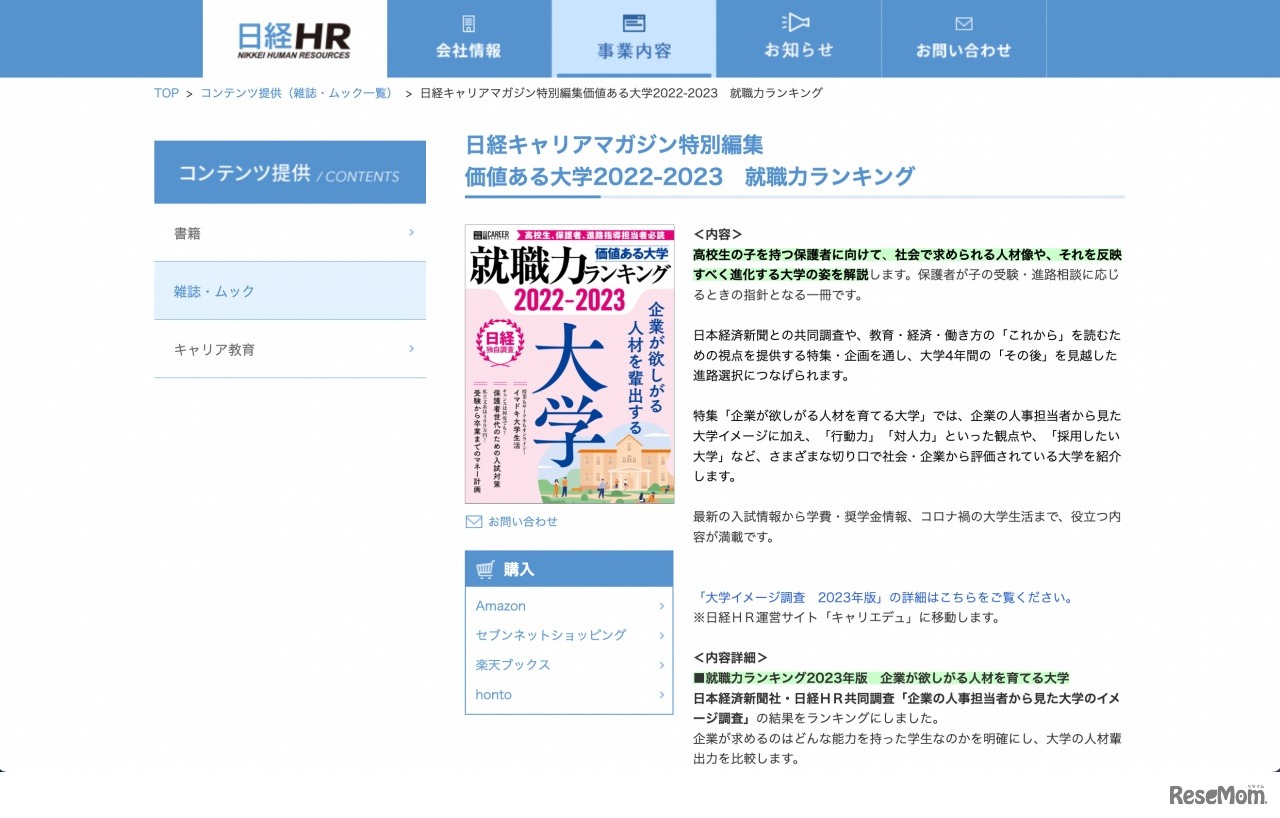Click the chevron on the 書籍 row
The height and width of the screenshot is (818, 1280).
(x=411, y=232)
